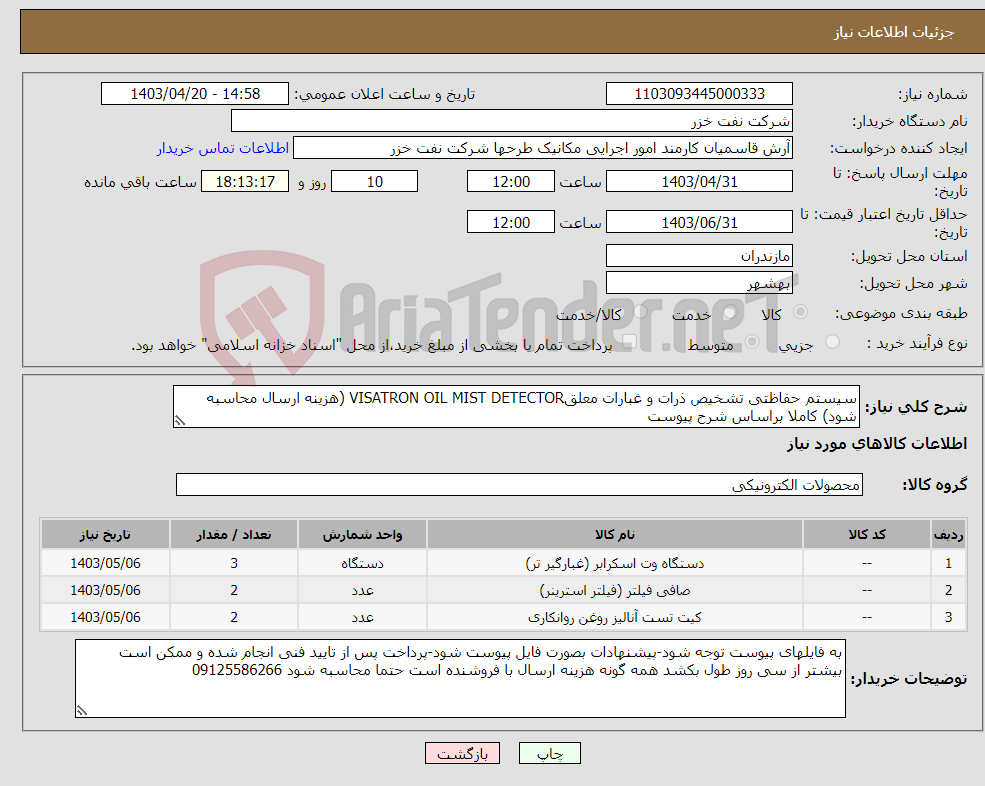Image resolution: width=985 pixels, height=786 pixels.
Task: Click the واحد شمارش column header
Action: coord(362,535)
